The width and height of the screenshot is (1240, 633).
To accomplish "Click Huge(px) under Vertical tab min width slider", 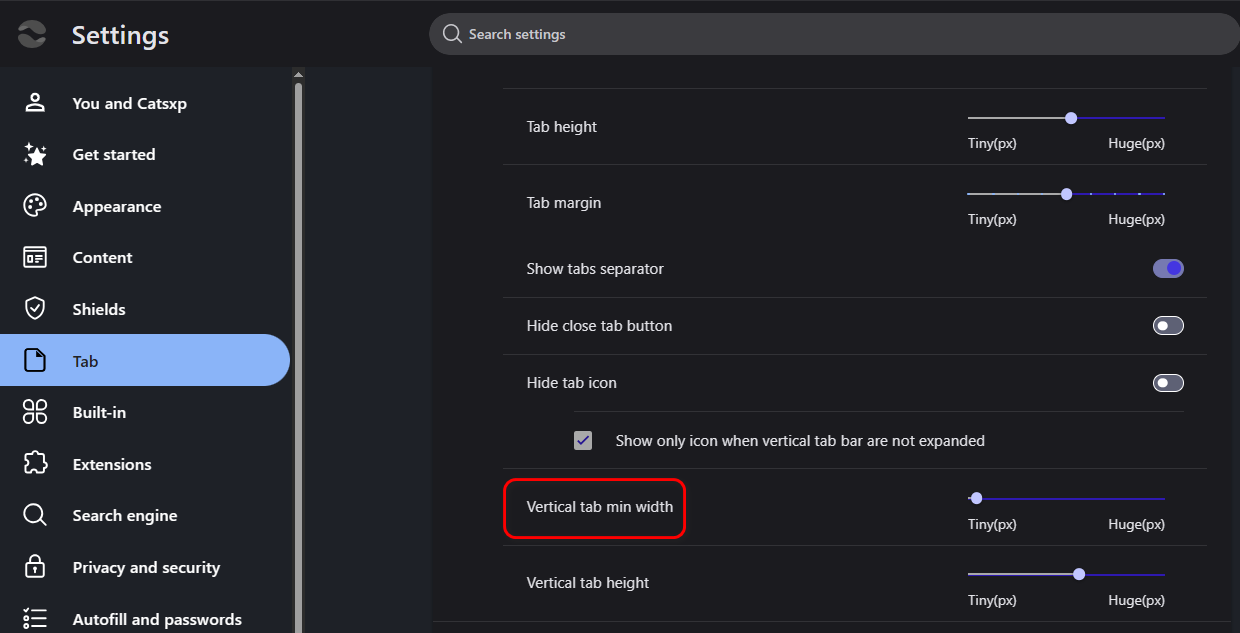I will (x=1137, y=524).
